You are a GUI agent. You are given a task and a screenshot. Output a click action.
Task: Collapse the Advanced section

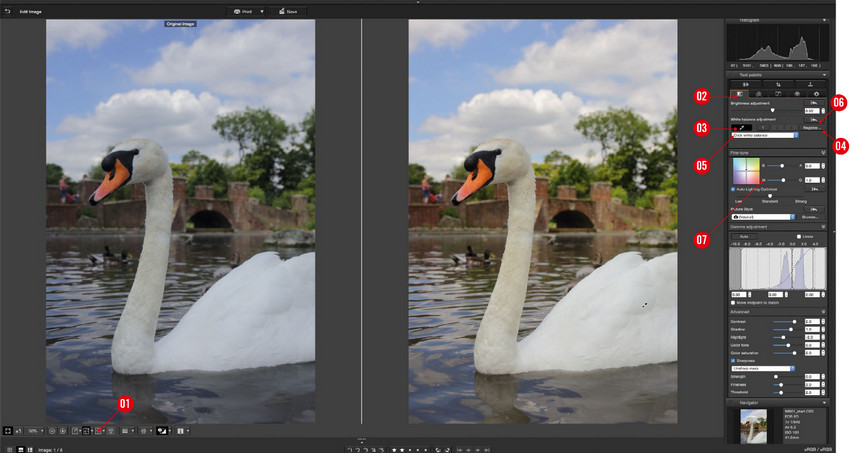click(x=823, y=312)
